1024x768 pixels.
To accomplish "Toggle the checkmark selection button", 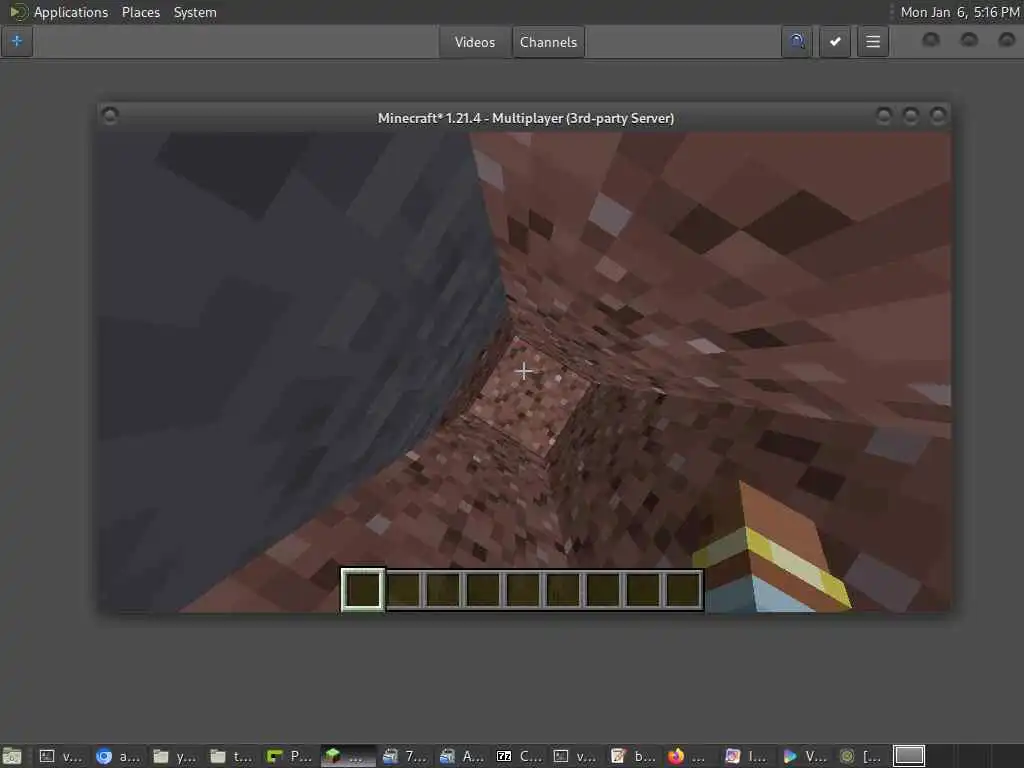I will click(x=835, y=42).
